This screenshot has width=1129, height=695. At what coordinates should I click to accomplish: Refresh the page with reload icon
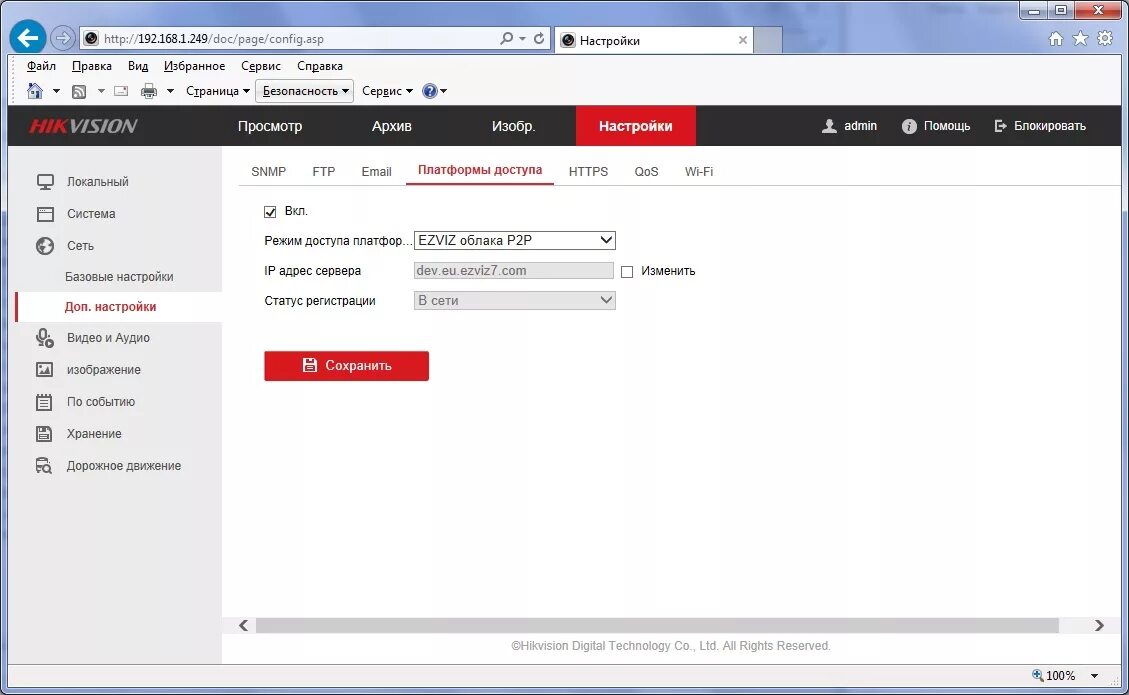539,38
